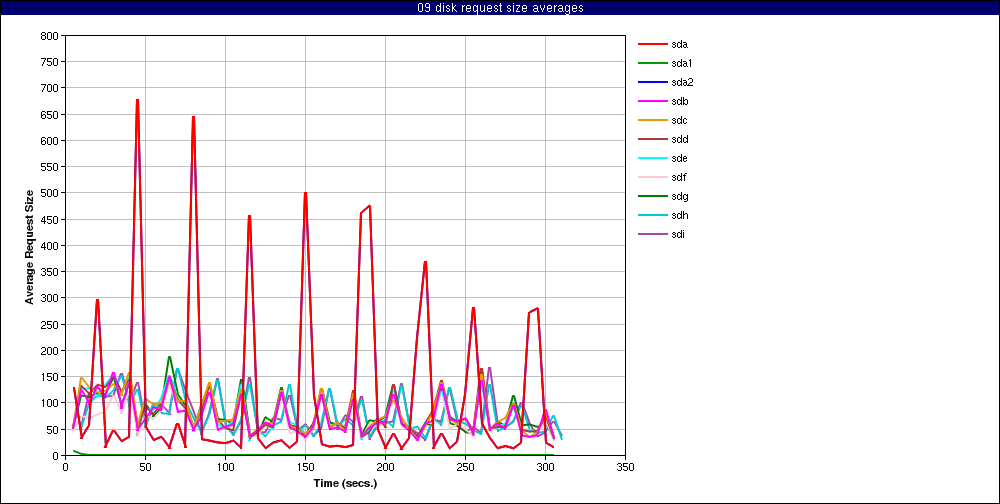Click the 200 y-axis tick value
Image resolution: width=1000 pixels, height=504 pixels.
point(51,351)
